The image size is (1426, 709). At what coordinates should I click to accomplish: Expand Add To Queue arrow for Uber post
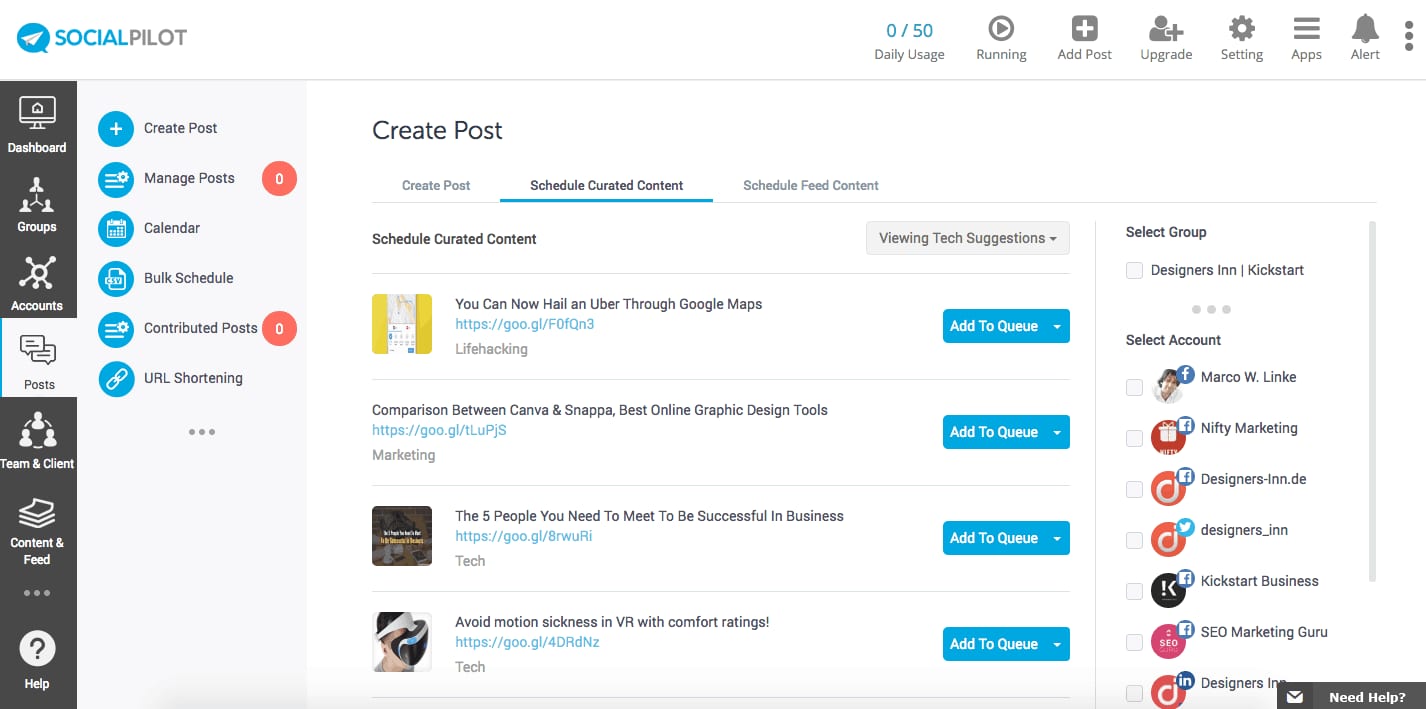pos(1057,326)
